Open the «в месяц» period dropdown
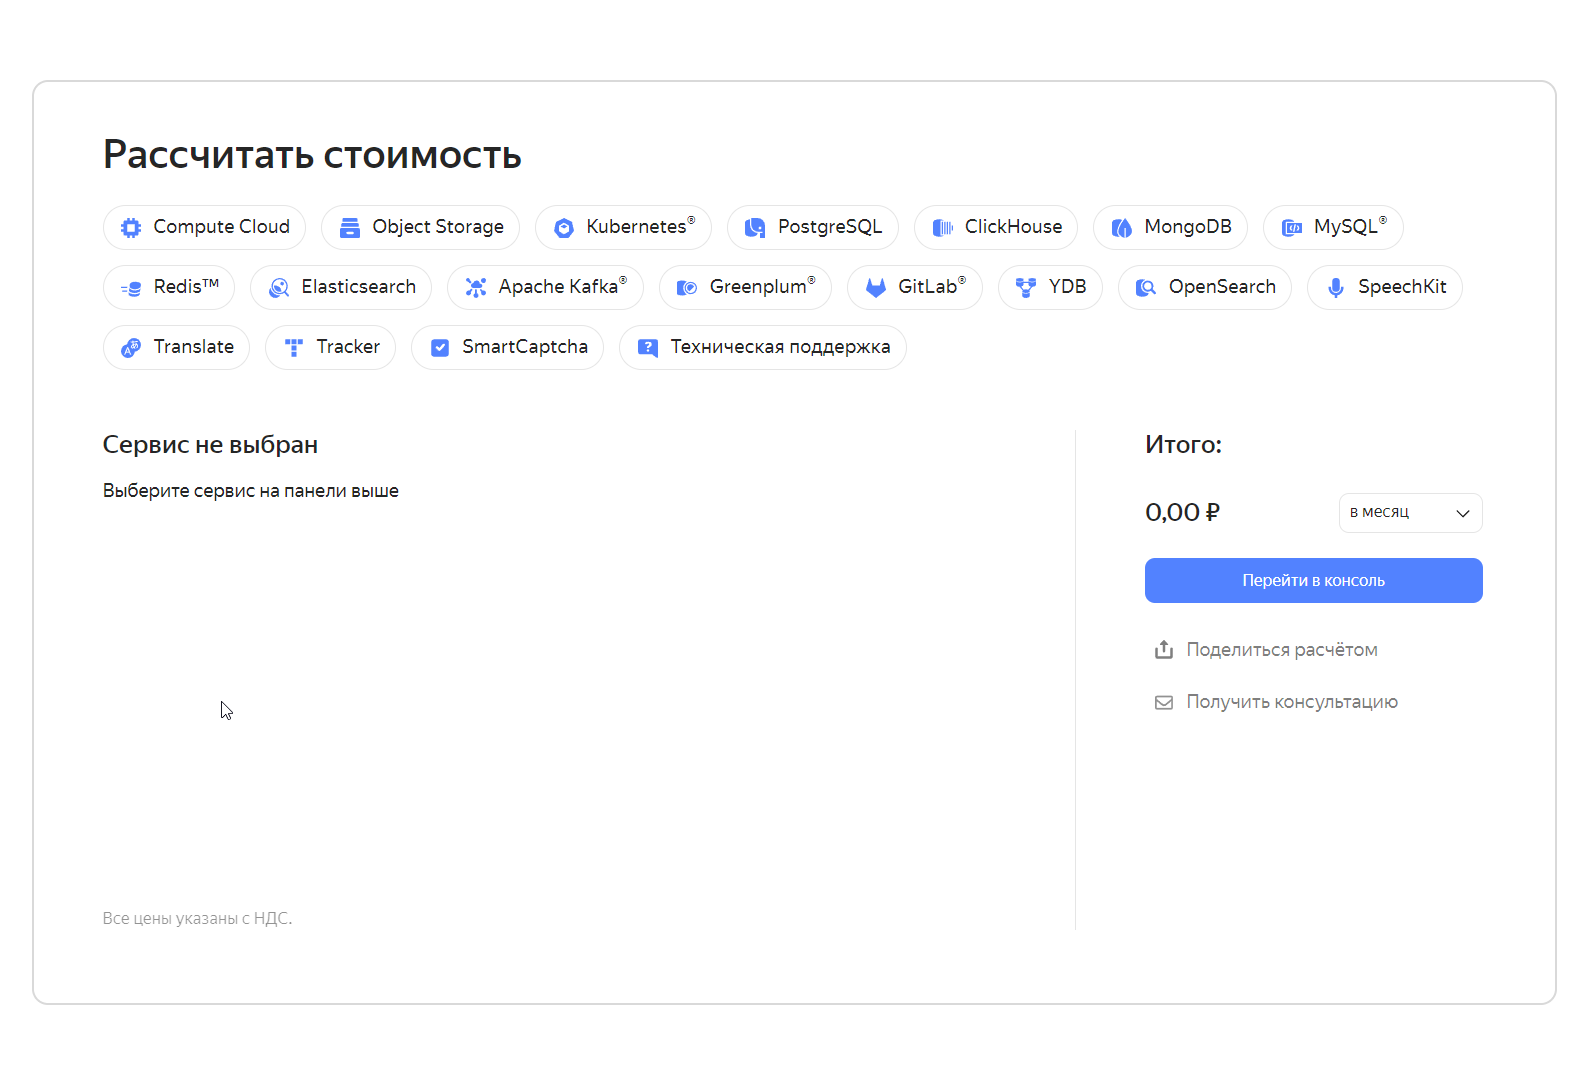1589x1085 pixels. pos(1410,513)
